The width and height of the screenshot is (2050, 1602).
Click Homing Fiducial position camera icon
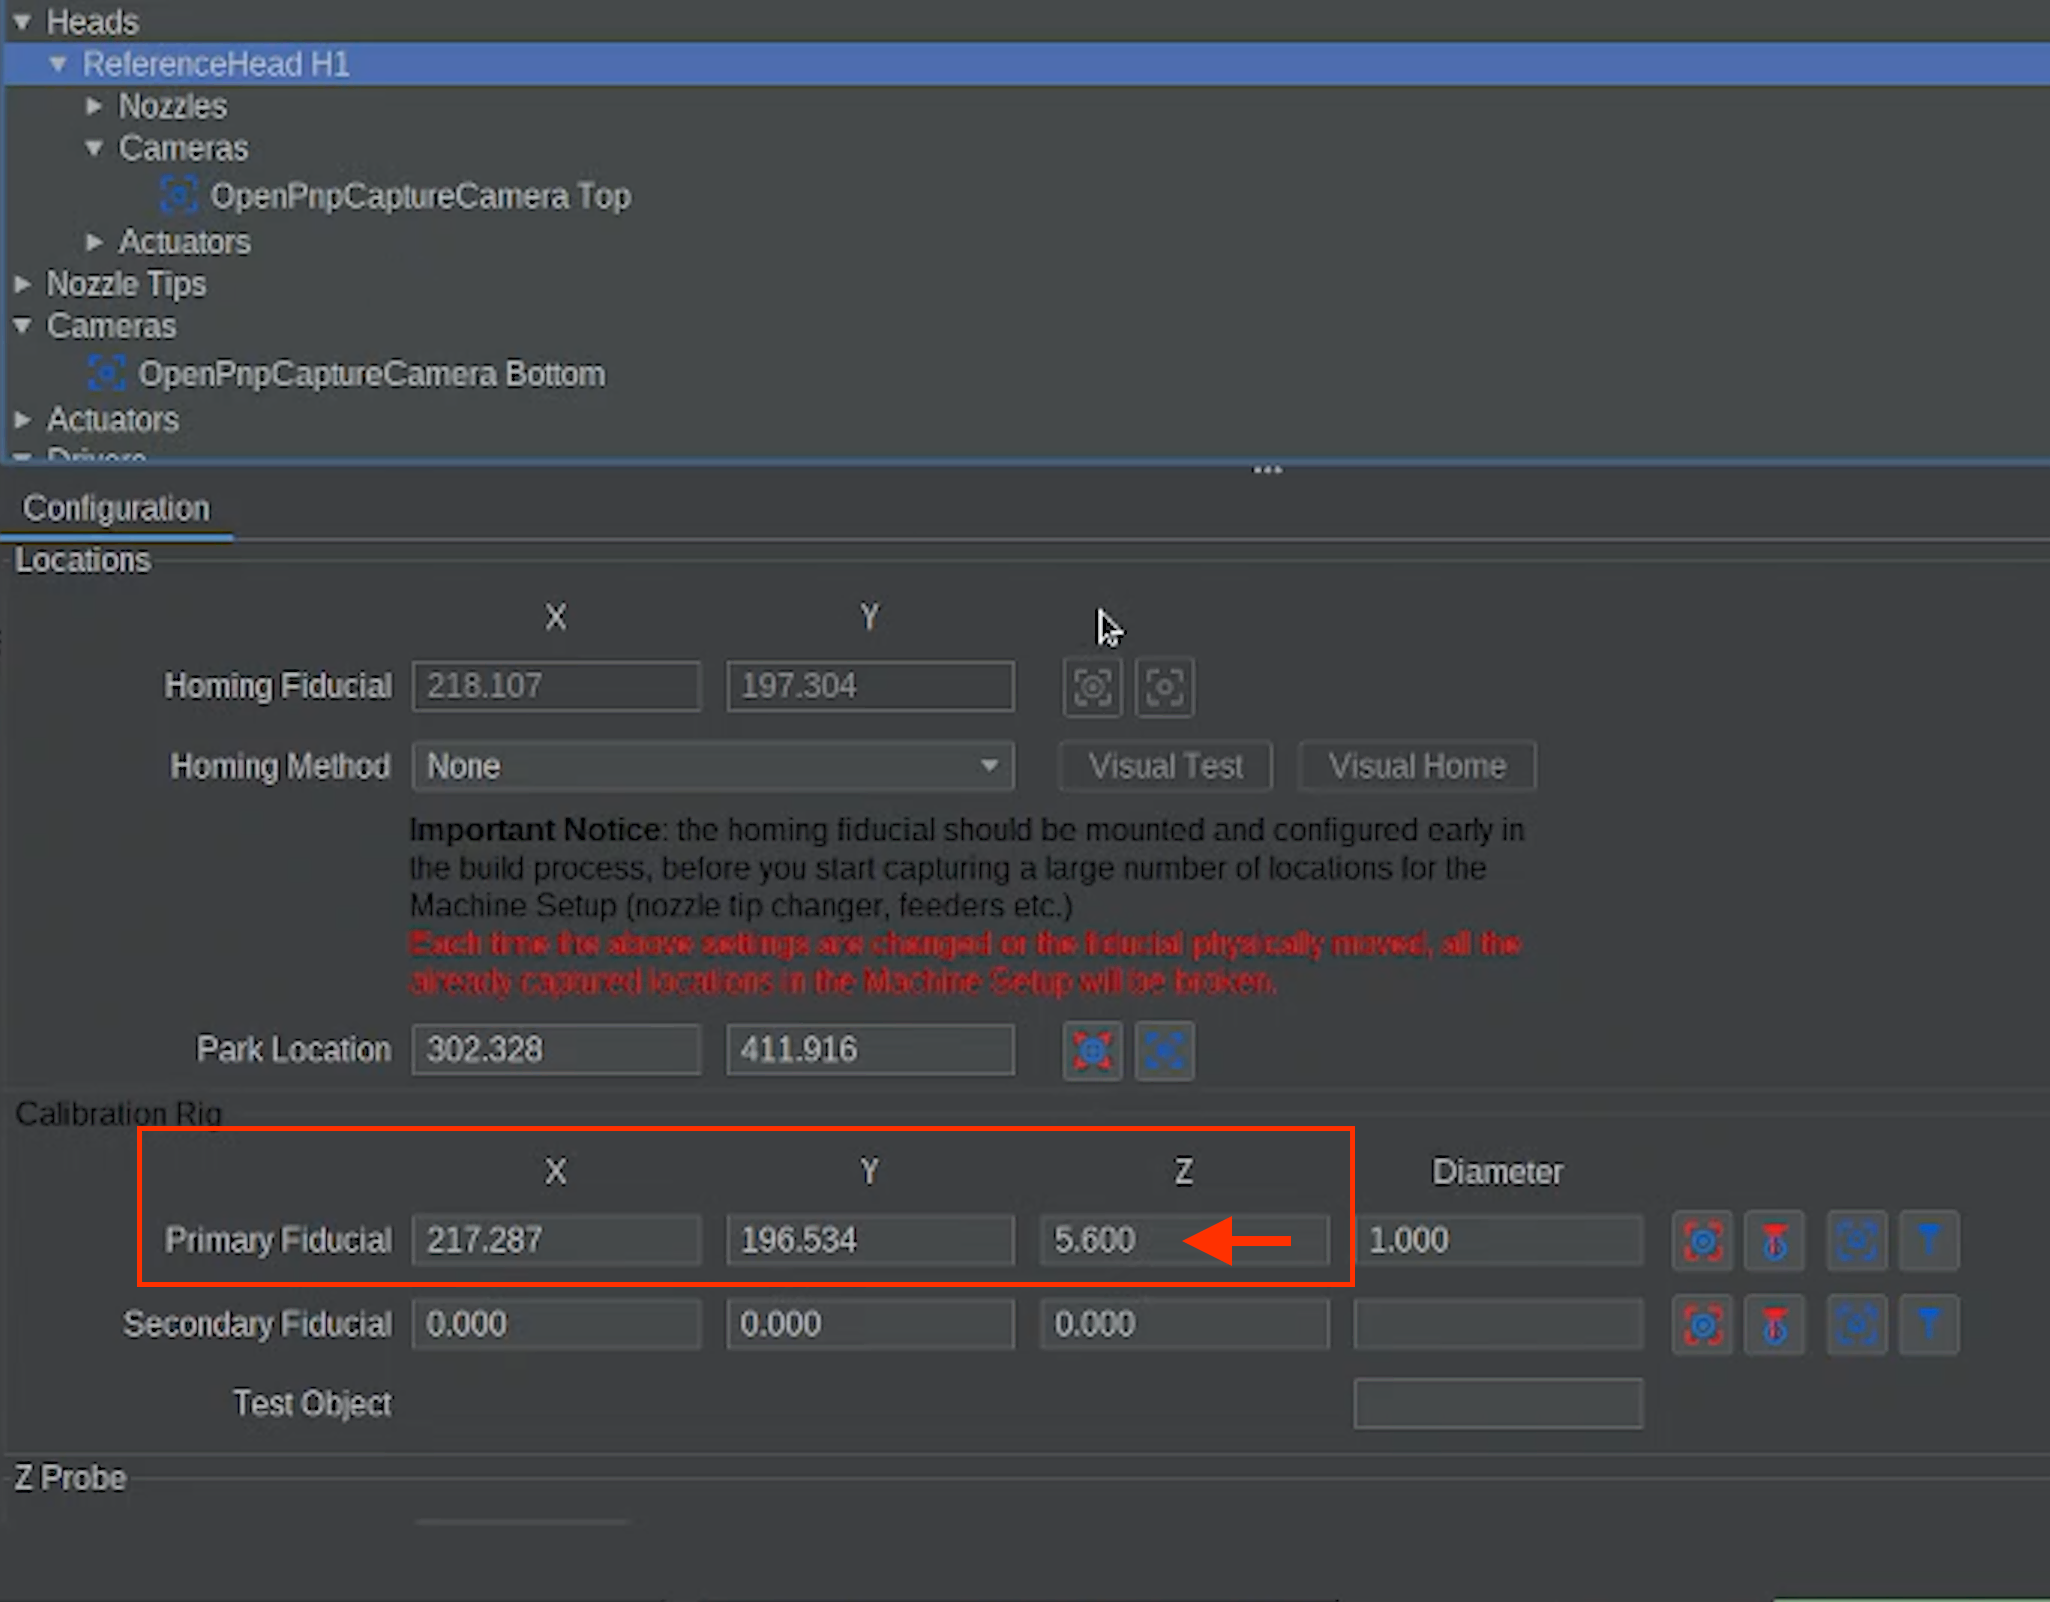coord(1164,687)
